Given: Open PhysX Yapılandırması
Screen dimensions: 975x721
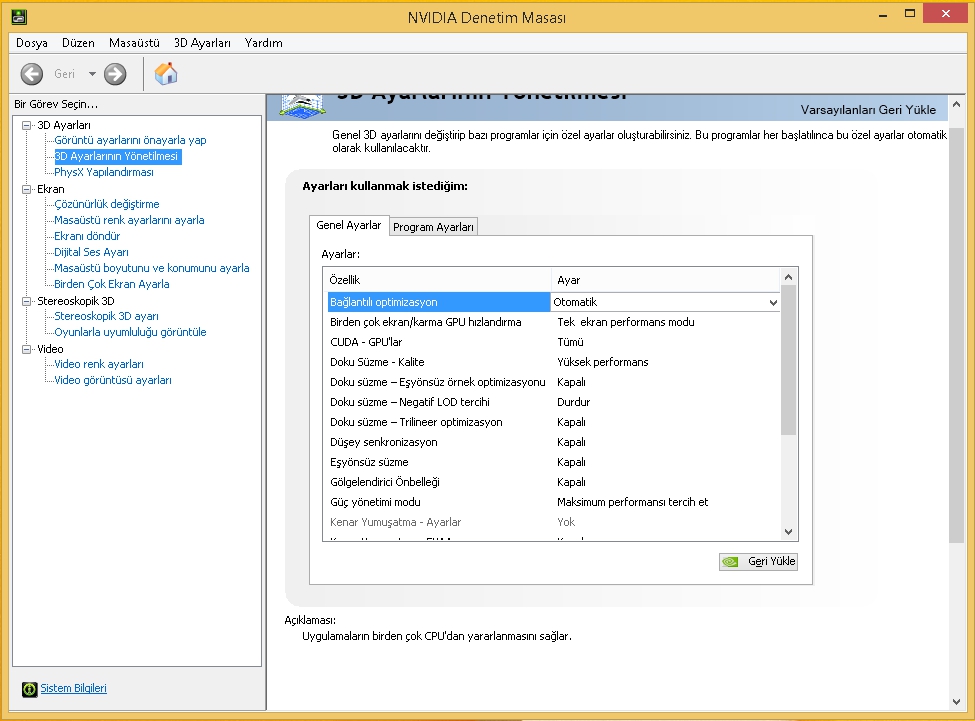Looking at the screenshot, I should tap(104, 172).
